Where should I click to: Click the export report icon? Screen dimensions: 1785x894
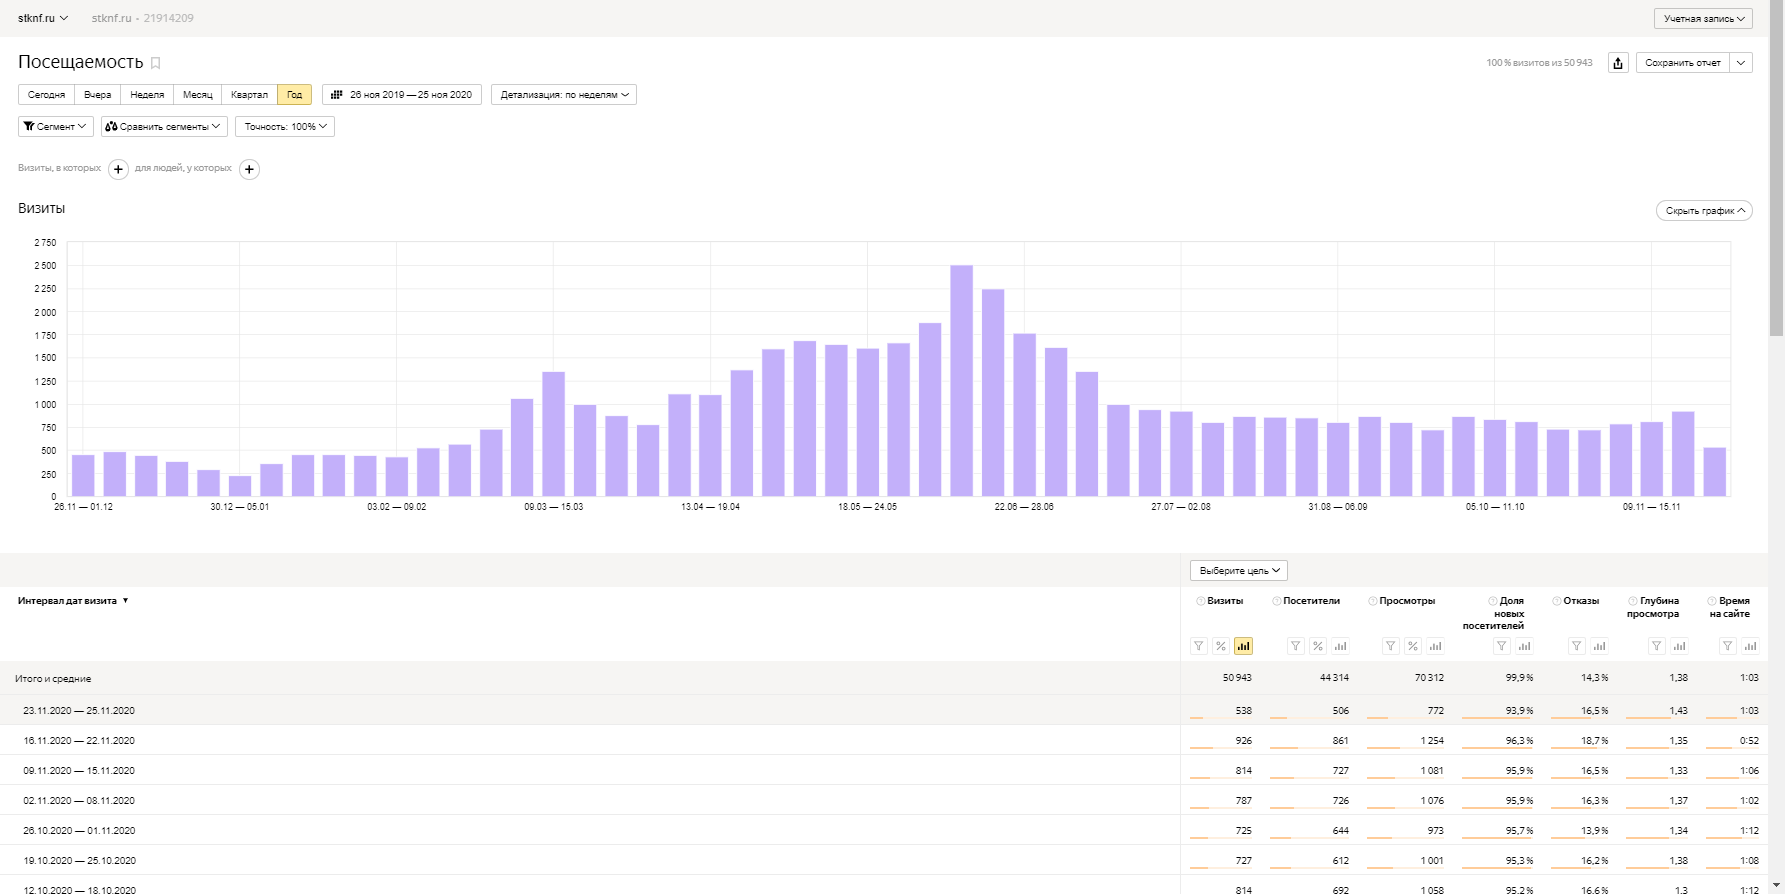1618,63
